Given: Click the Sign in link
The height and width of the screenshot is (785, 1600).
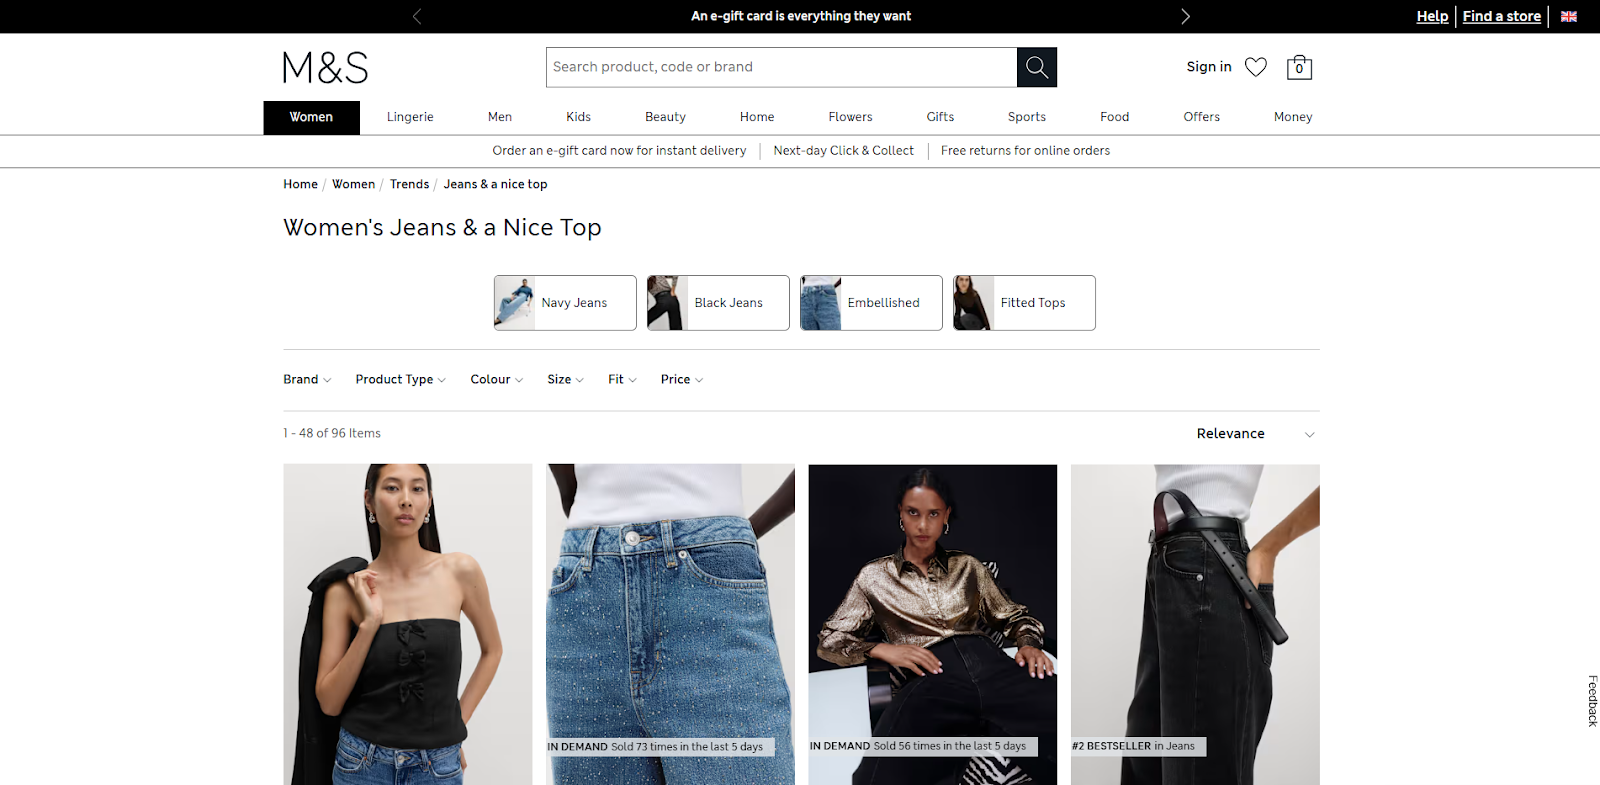Looking at the screenshot, I should point(1208,67).
